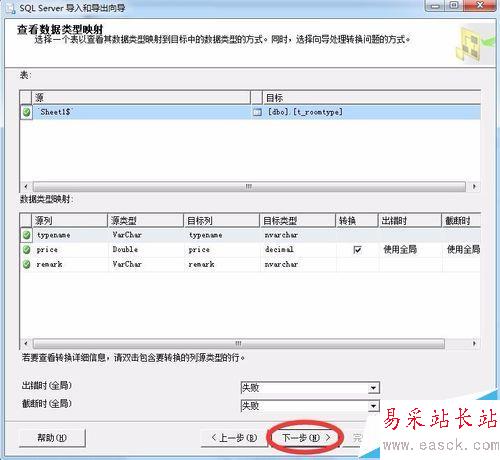Click the price destination column cell
The image size is (500, 460).
tap(222, 250)
